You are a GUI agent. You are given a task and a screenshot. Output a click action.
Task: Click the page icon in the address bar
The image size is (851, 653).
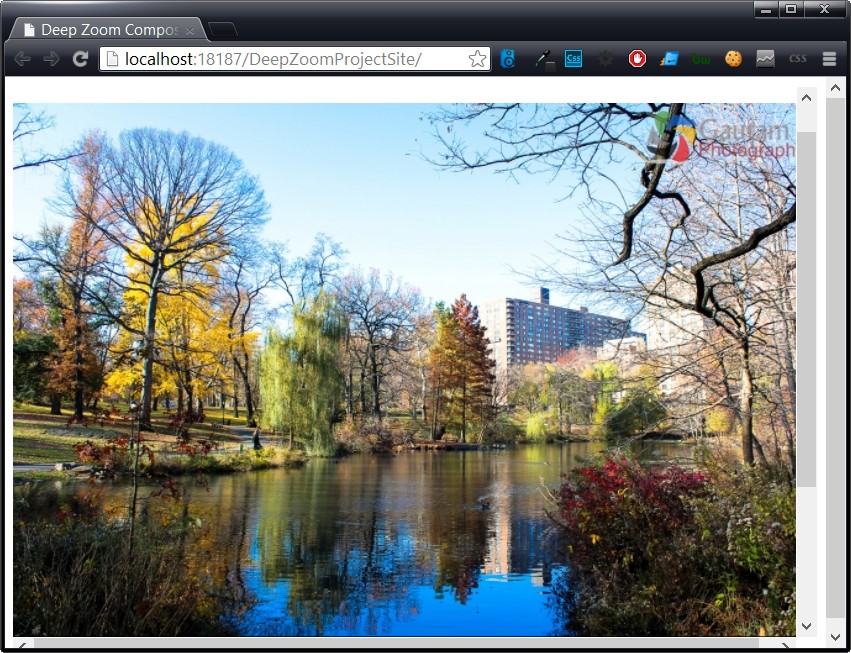click(112, 59)
